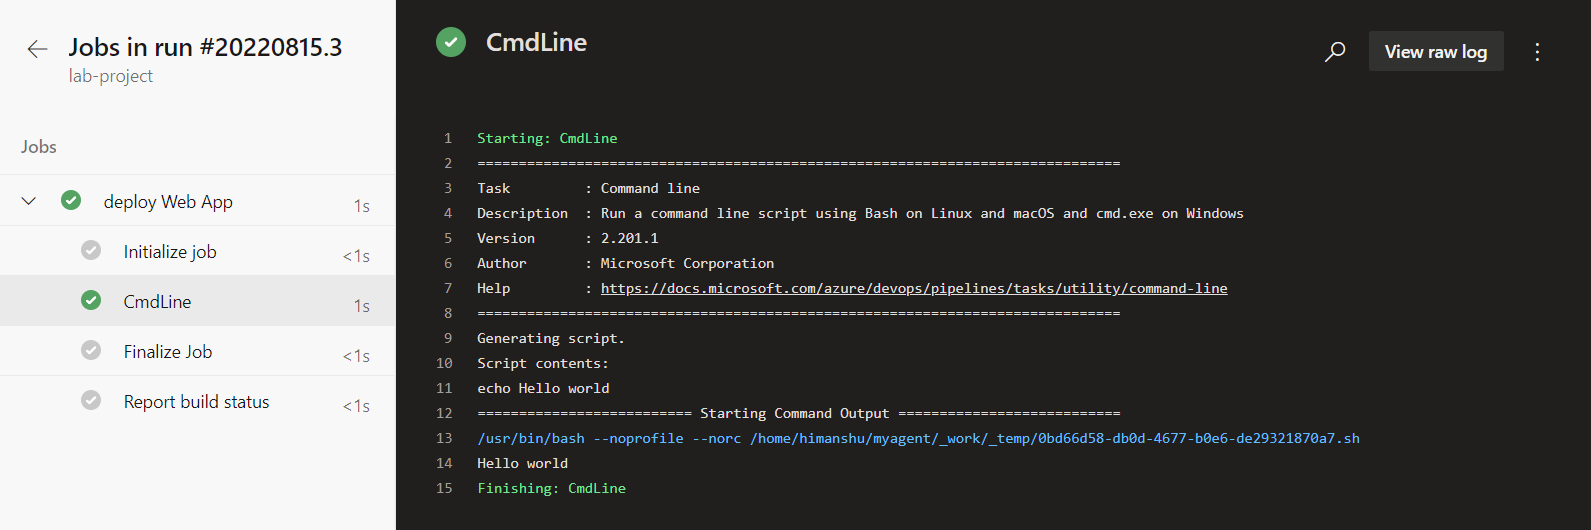Click the green check icon beside CmdLine step
This screenshot has height=530, width=1591.
click(91, 300)
